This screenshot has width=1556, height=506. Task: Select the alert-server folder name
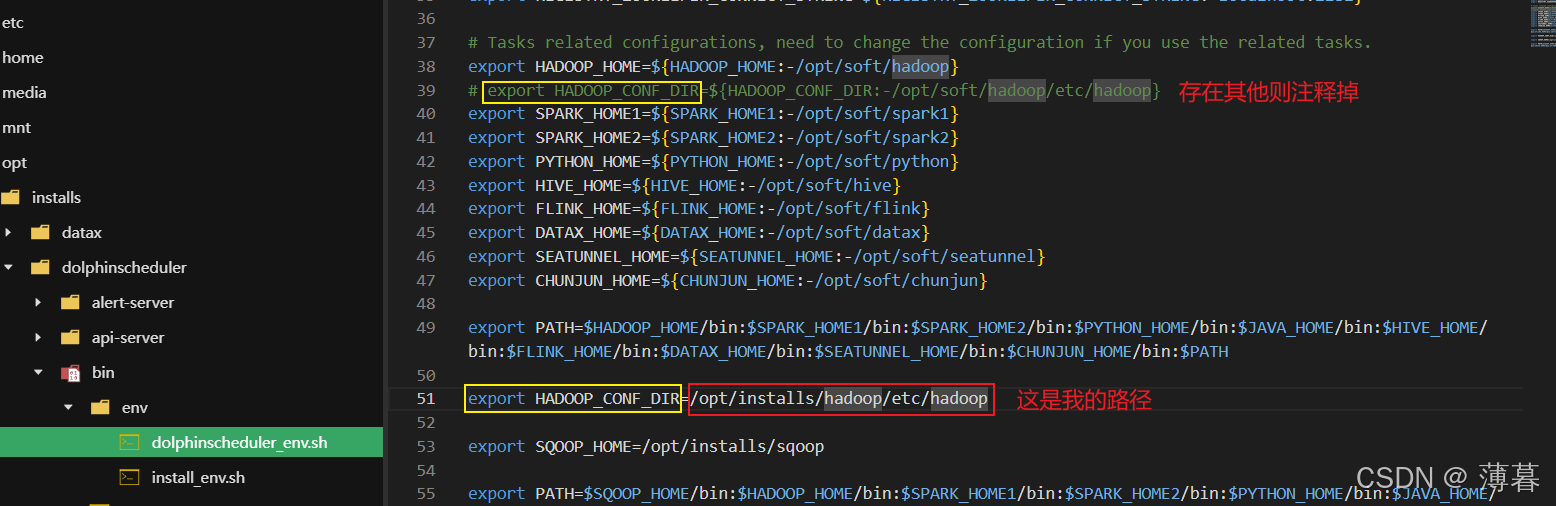pyautogui.click(x=133, y=302)
